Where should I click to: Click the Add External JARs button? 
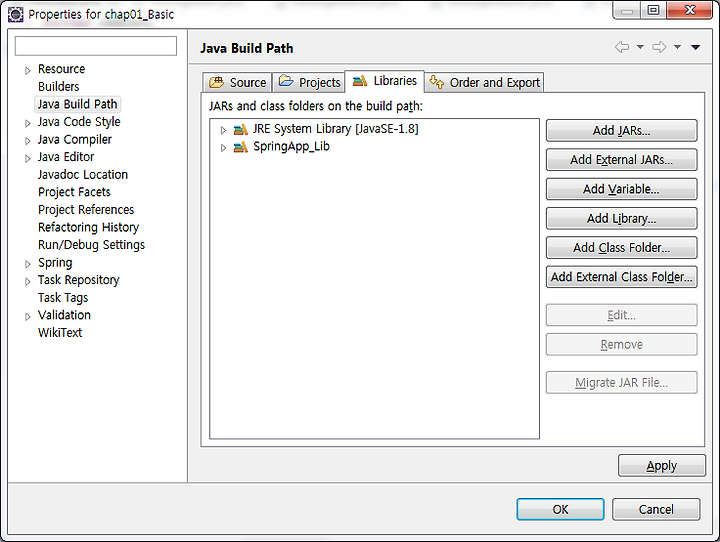tap(621, 159)
